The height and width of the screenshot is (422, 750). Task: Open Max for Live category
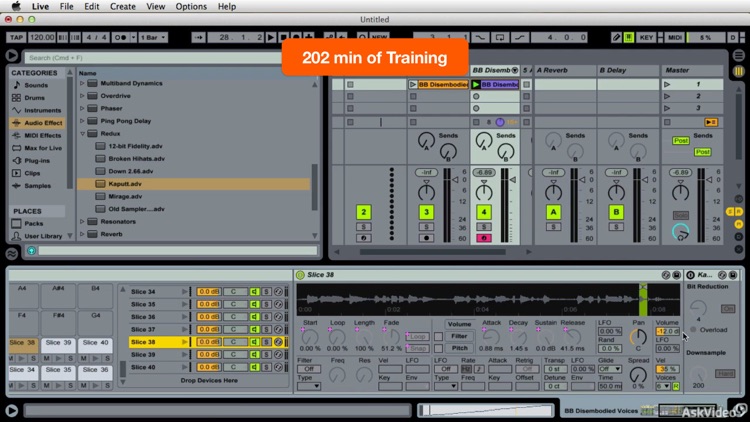pos(43,148)
